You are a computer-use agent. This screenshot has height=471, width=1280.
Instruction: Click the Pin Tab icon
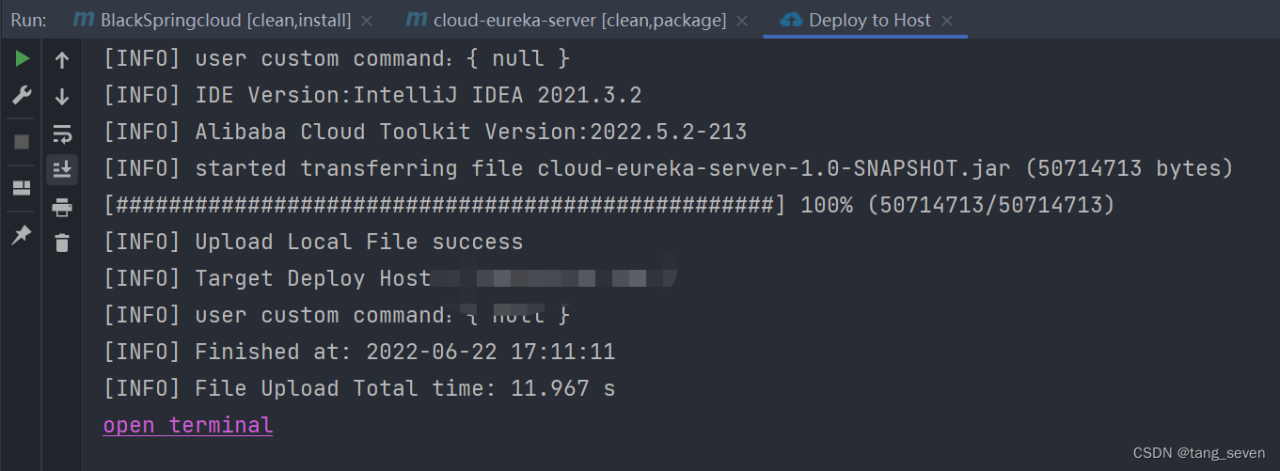click(x=21, y=234)
